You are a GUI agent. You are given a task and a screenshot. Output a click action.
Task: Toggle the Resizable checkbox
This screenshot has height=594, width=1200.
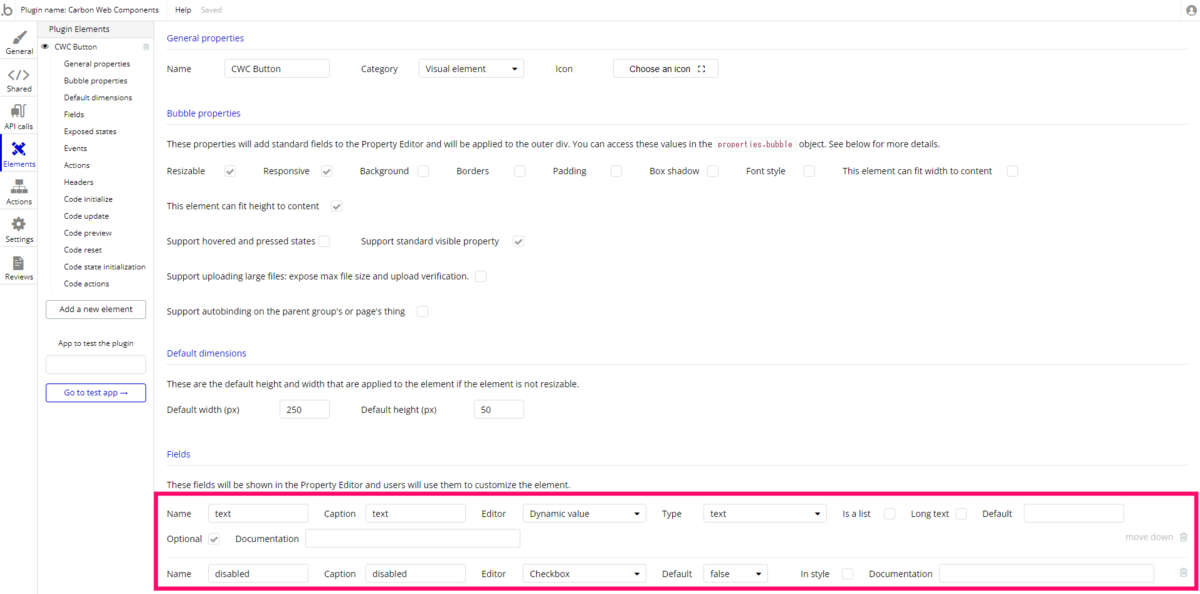pos(230,171)
